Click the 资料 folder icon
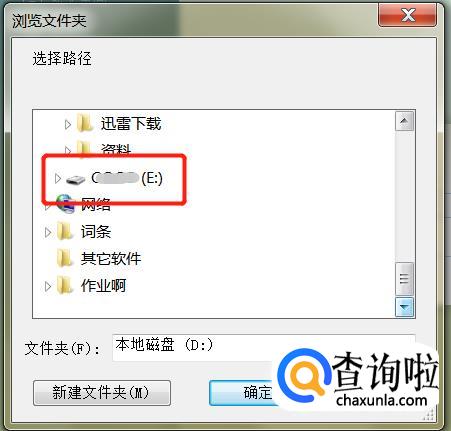The width and height of the screenshot is (451, 431). (x=84, y=148)
